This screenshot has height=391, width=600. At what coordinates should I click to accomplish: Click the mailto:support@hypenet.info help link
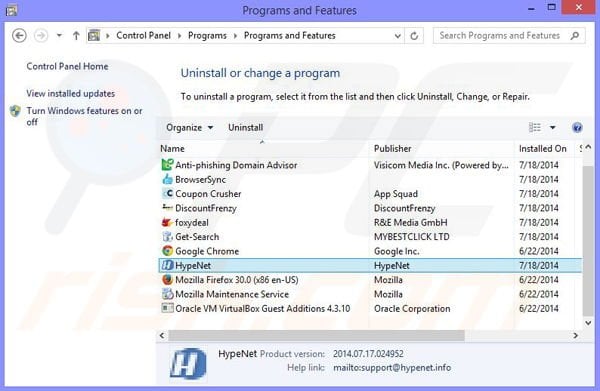click(x=392, y=368)
